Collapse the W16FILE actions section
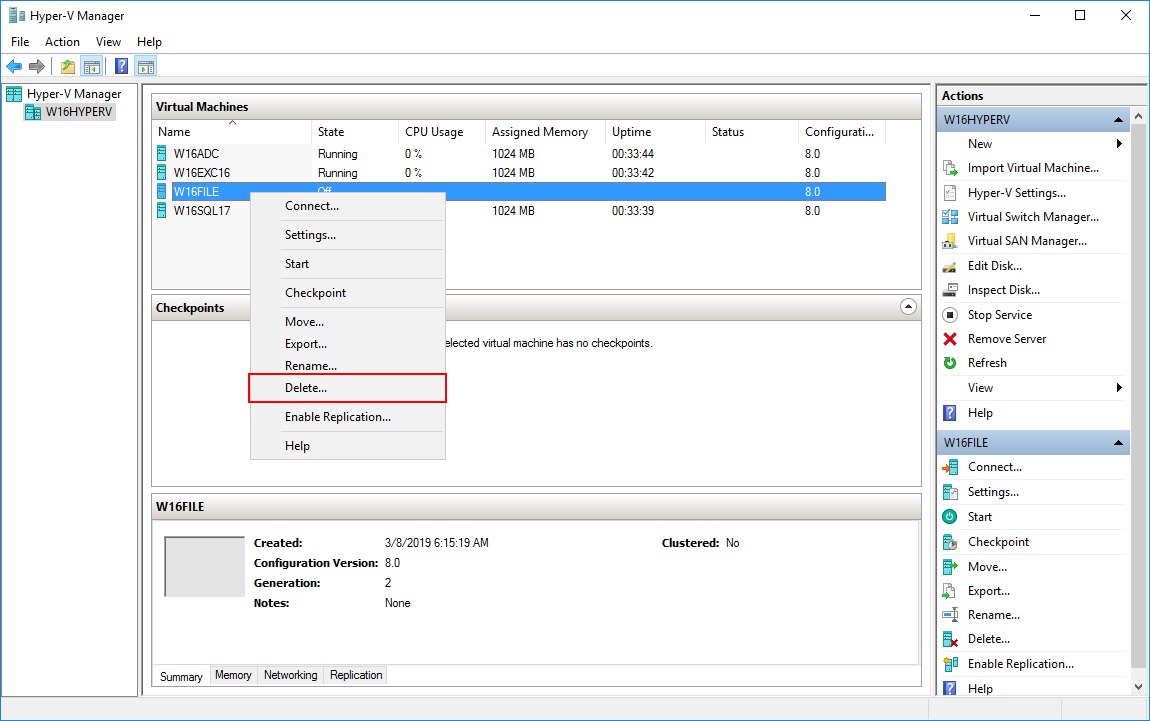The width and height of the screenshot is (1150, 721). point(1118,442)
